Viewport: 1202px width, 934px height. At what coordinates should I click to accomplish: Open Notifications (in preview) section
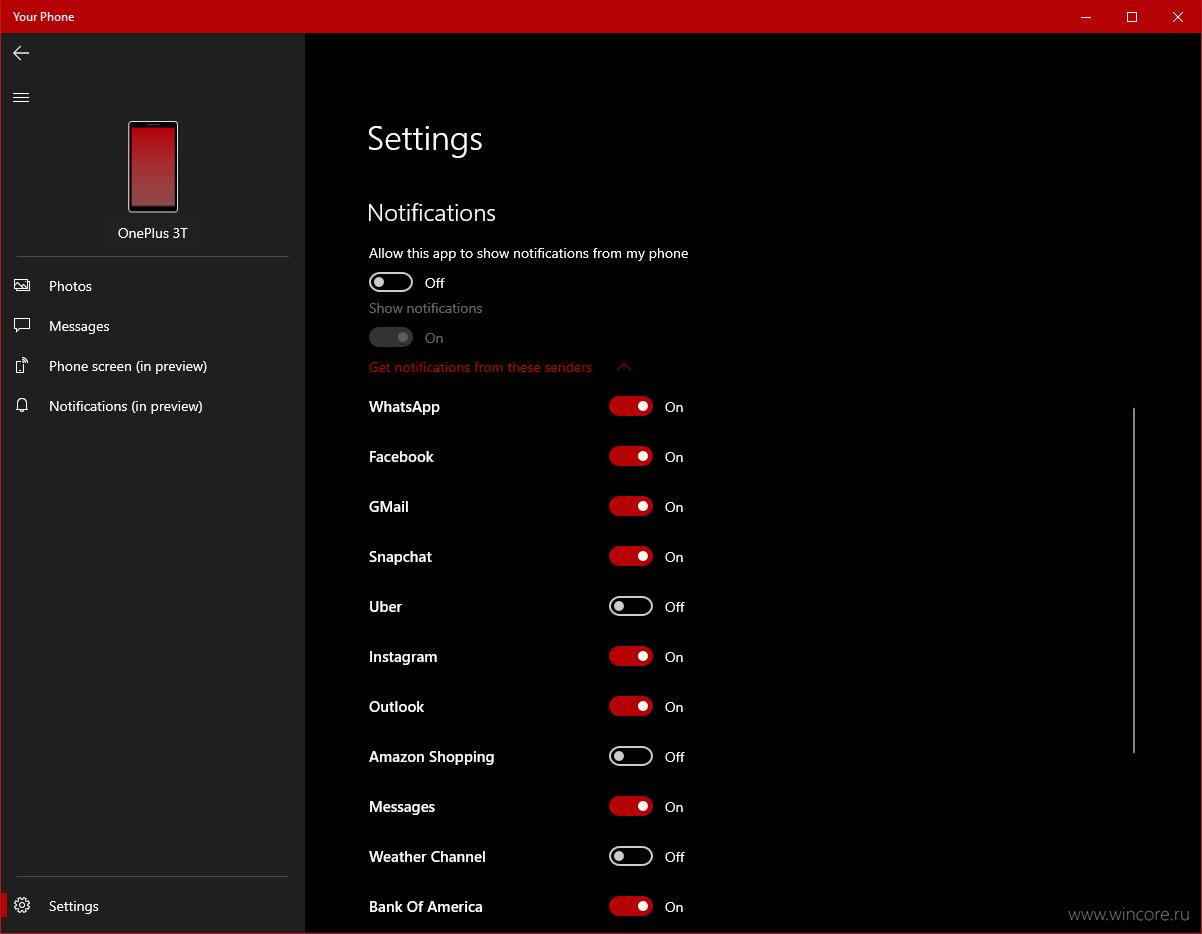(x=152, y=406)
